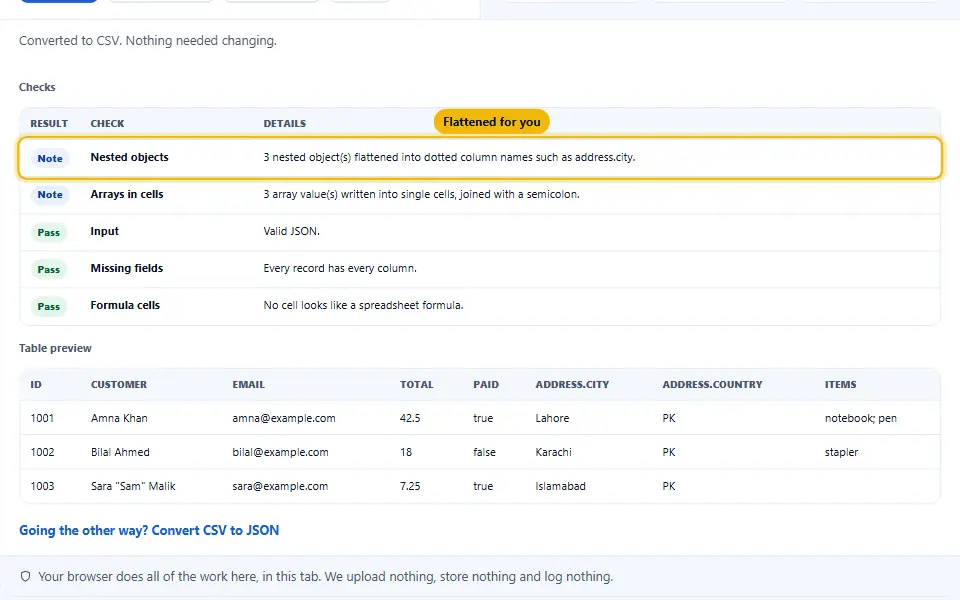The width and height of the screenshot is (960, 600).
Task: Select the city cell 'Lahore'
Action: click(552, 418)
